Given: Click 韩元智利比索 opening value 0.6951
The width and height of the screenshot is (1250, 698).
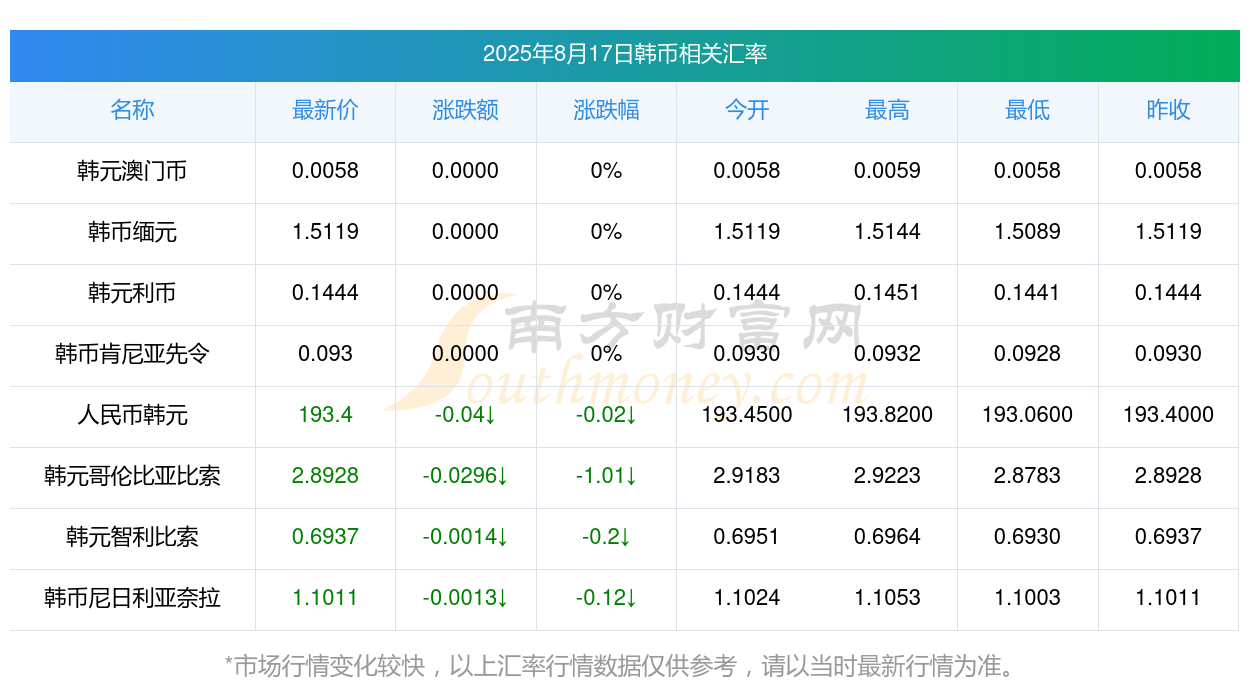Looking at the screenshot, I should [x=747, y=537].
